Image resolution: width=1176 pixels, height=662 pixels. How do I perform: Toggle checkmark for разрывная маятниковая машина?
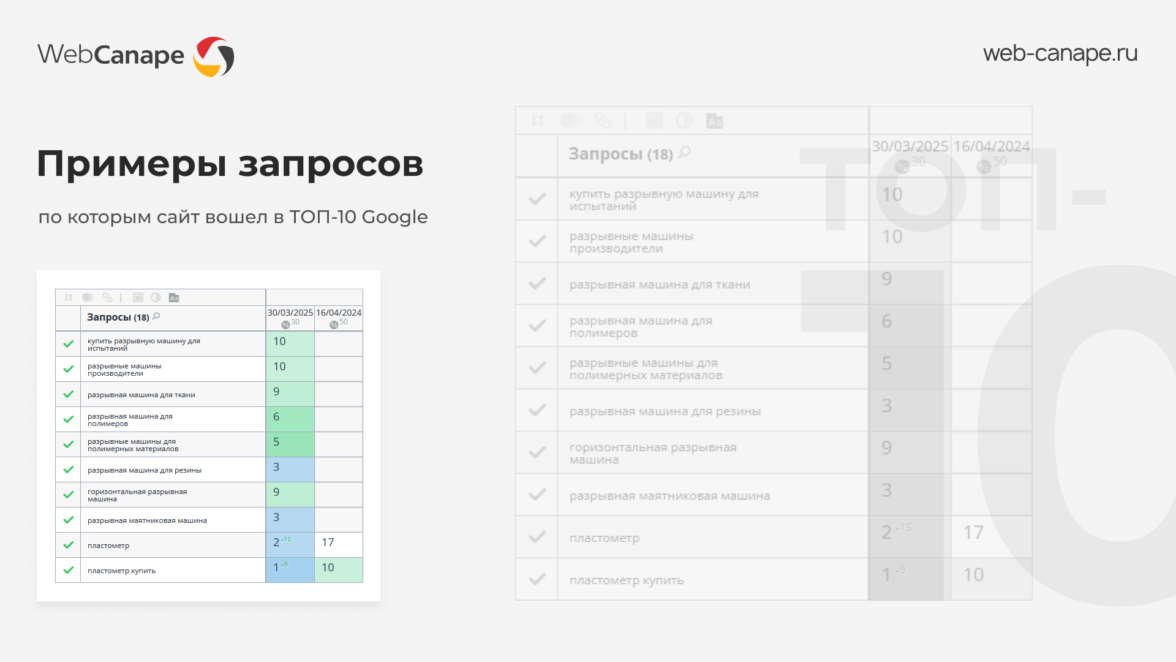(68, 520)
